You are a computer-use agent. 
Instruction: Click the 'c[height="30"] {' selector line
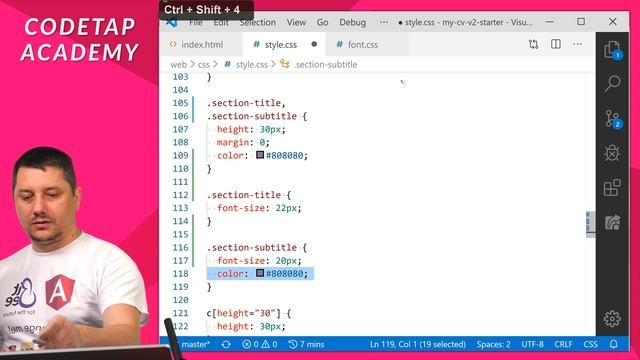tap(249, 313)
